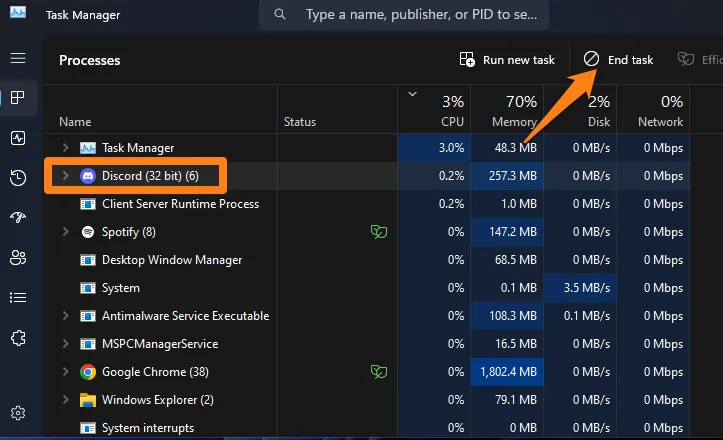Click the 3.5 MB/s disk cell
This screenshot has width=723, height=440.
point(580,288)
